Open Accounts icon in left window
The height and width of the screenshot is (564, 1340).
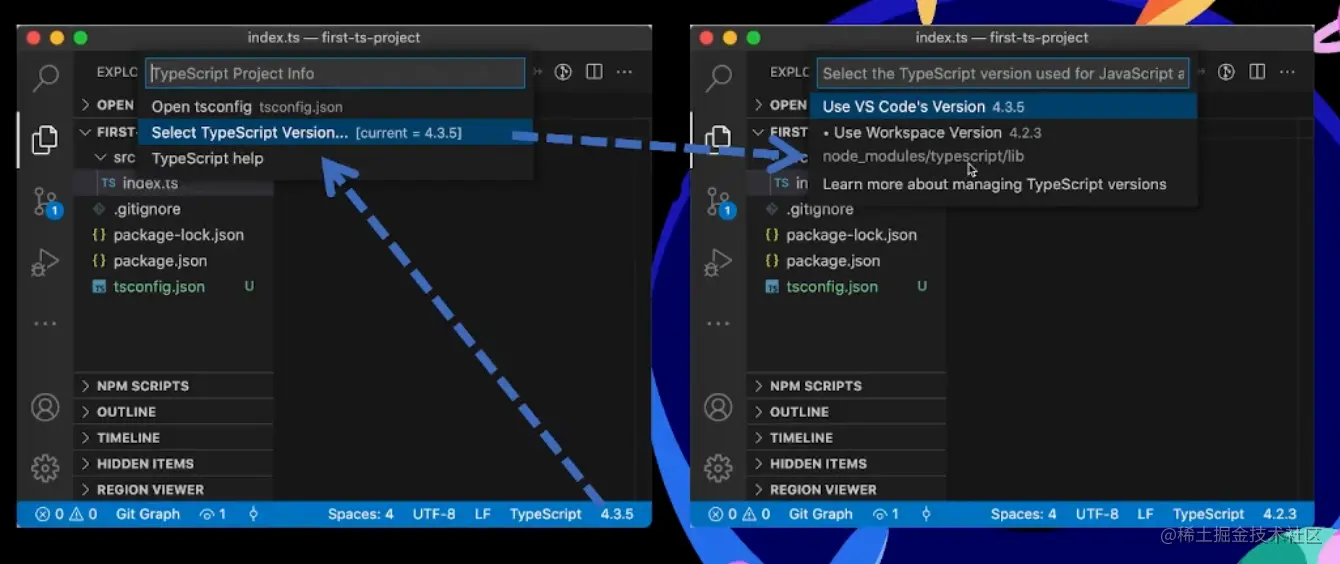pyautogui.click(x=45, y=407)
